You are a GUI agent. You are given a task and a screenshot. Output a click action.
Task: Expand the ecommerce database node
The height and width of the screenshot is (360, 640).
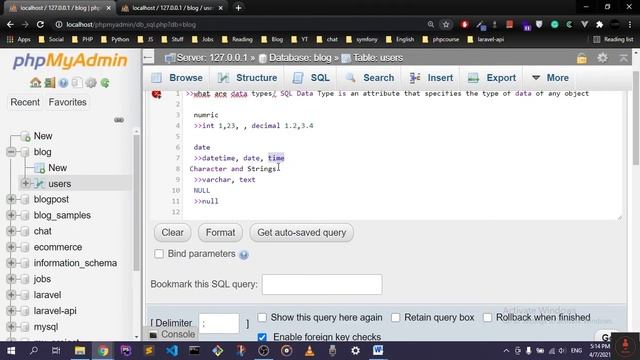click(x=11, y=247)
